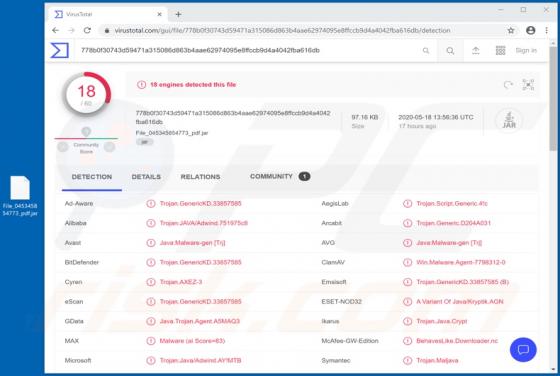The height and width of the screenshot is (376, 560).
Task: Click the File_045345854773_pdf.jar filename text
Action: pos(172,133)
